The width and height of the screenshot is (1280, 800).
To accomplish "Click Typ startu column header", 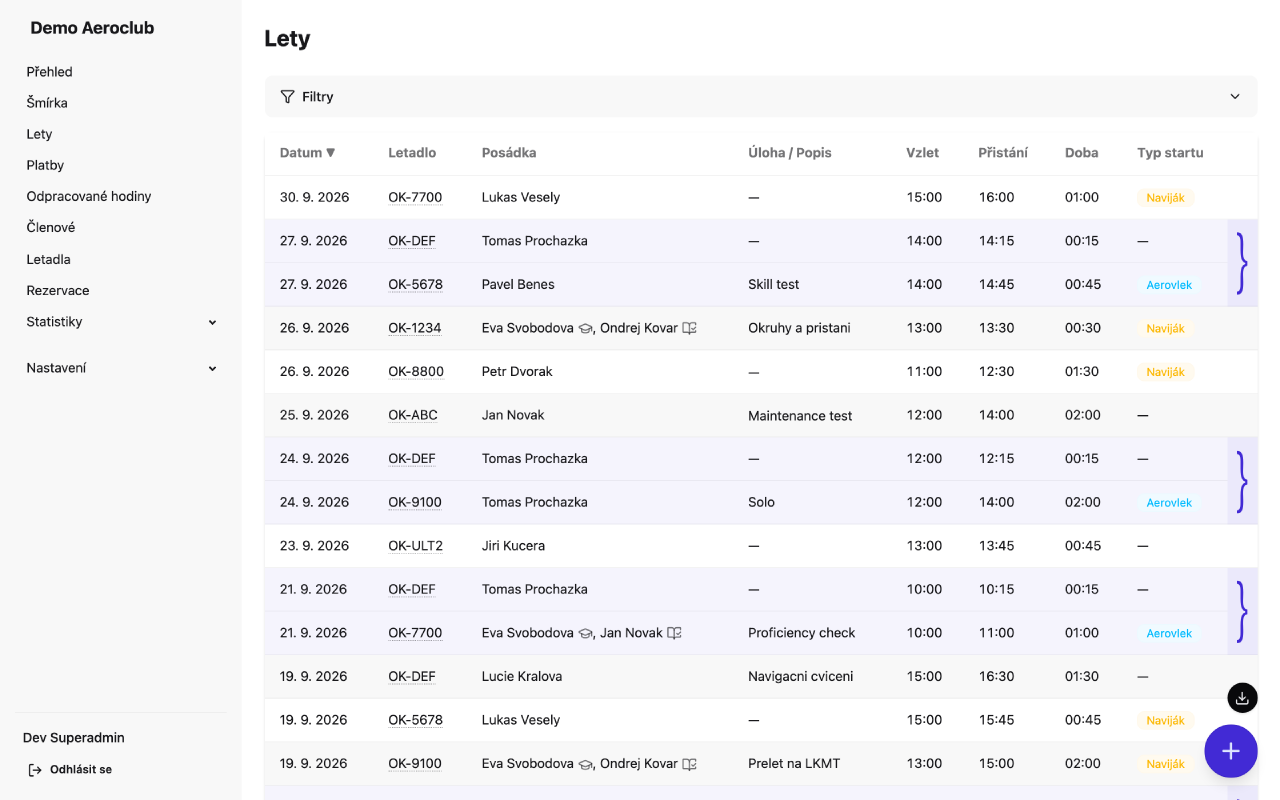I will point(1170,153).
